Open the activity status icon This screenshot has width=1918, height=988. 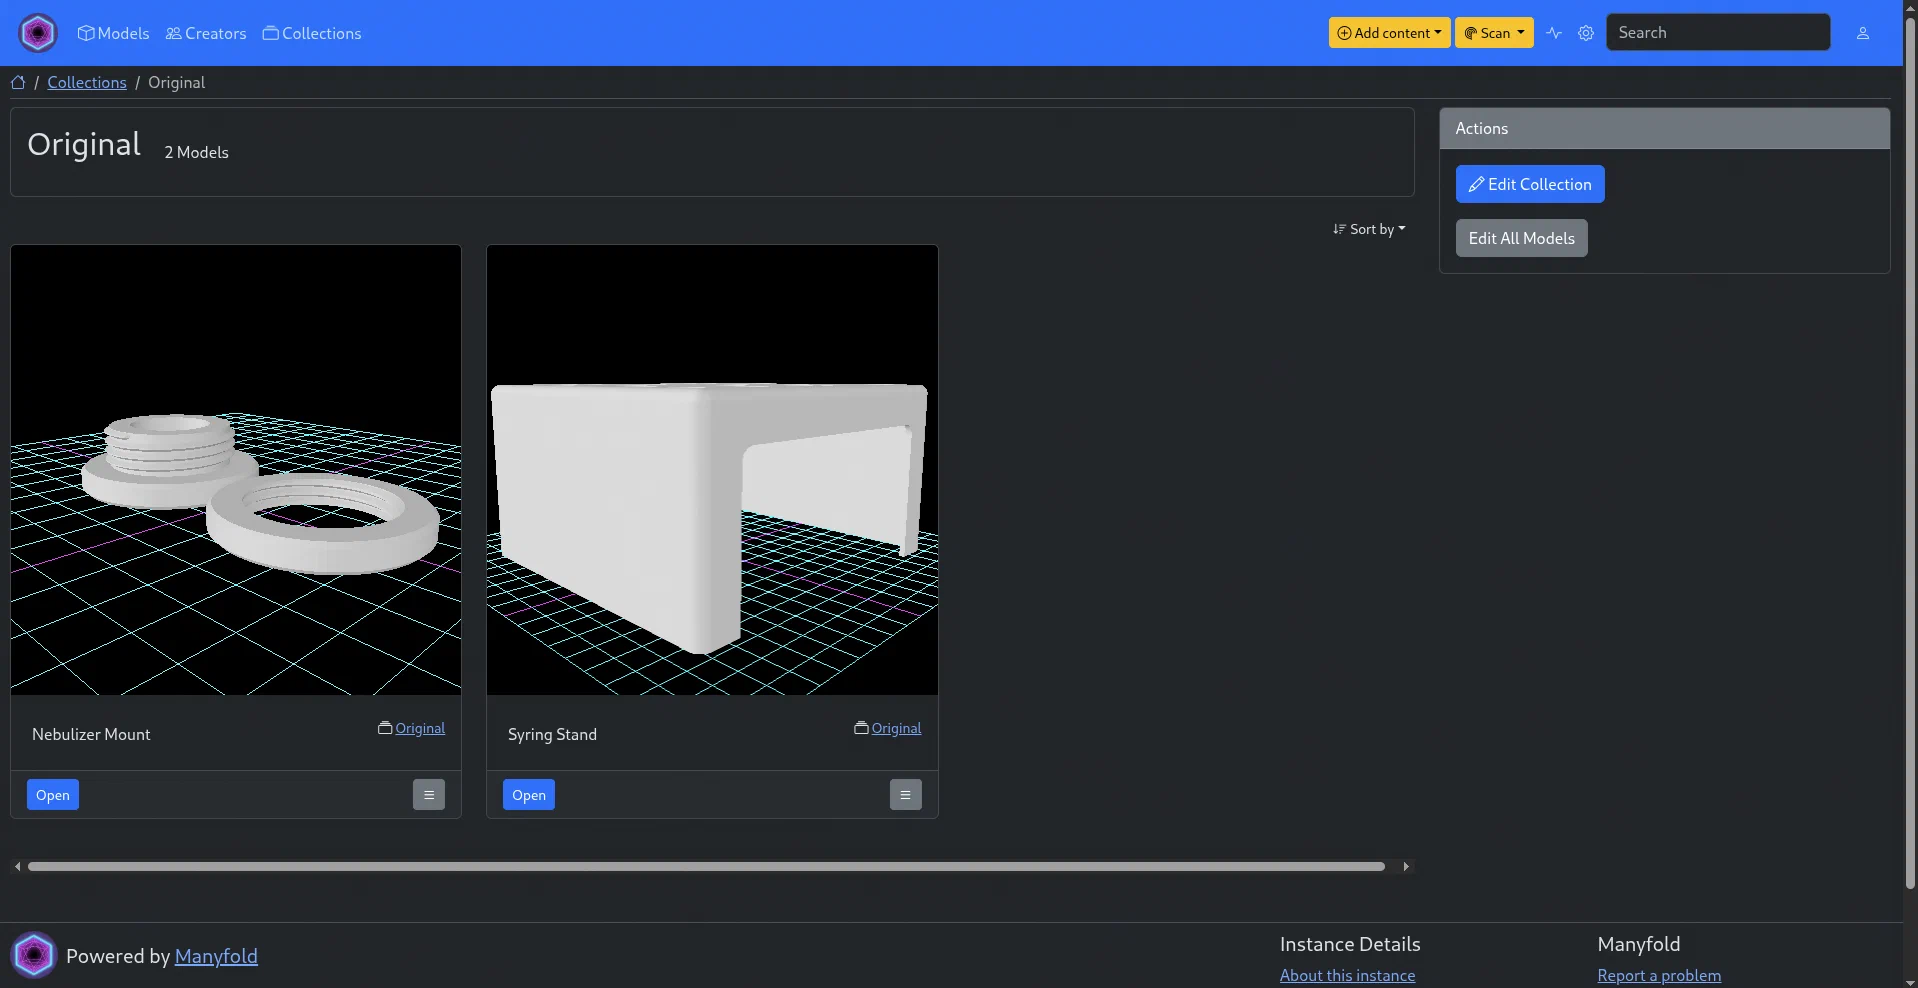tap(1553, 33)
